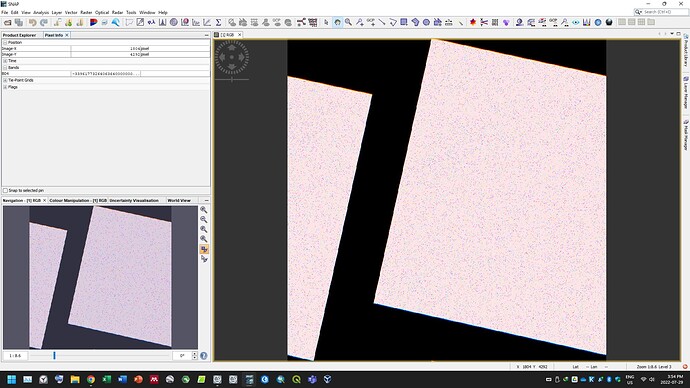Zoom in using Navigation panel magnifier
690x388 pixels.
click(x=204, y=210)
